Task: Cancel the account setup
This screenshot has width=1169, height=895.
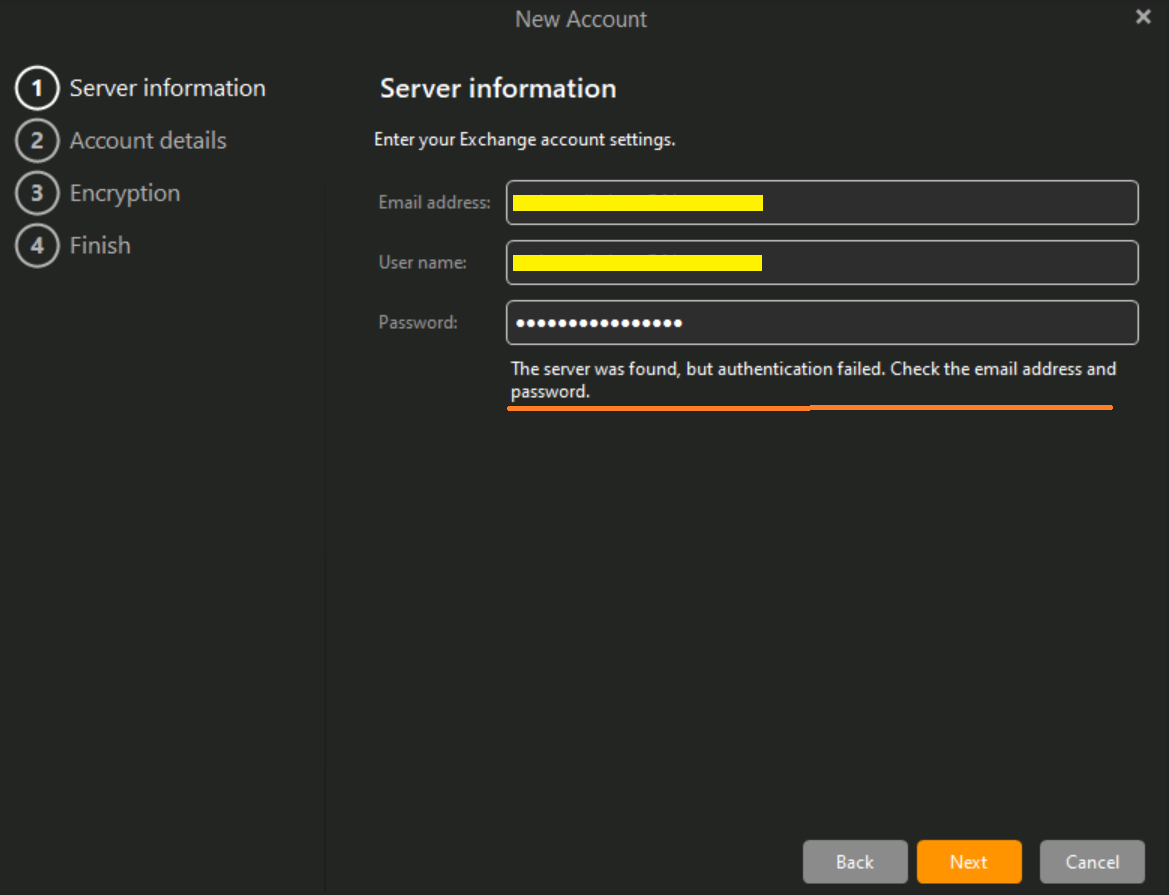Action: tap(1091, 862)
